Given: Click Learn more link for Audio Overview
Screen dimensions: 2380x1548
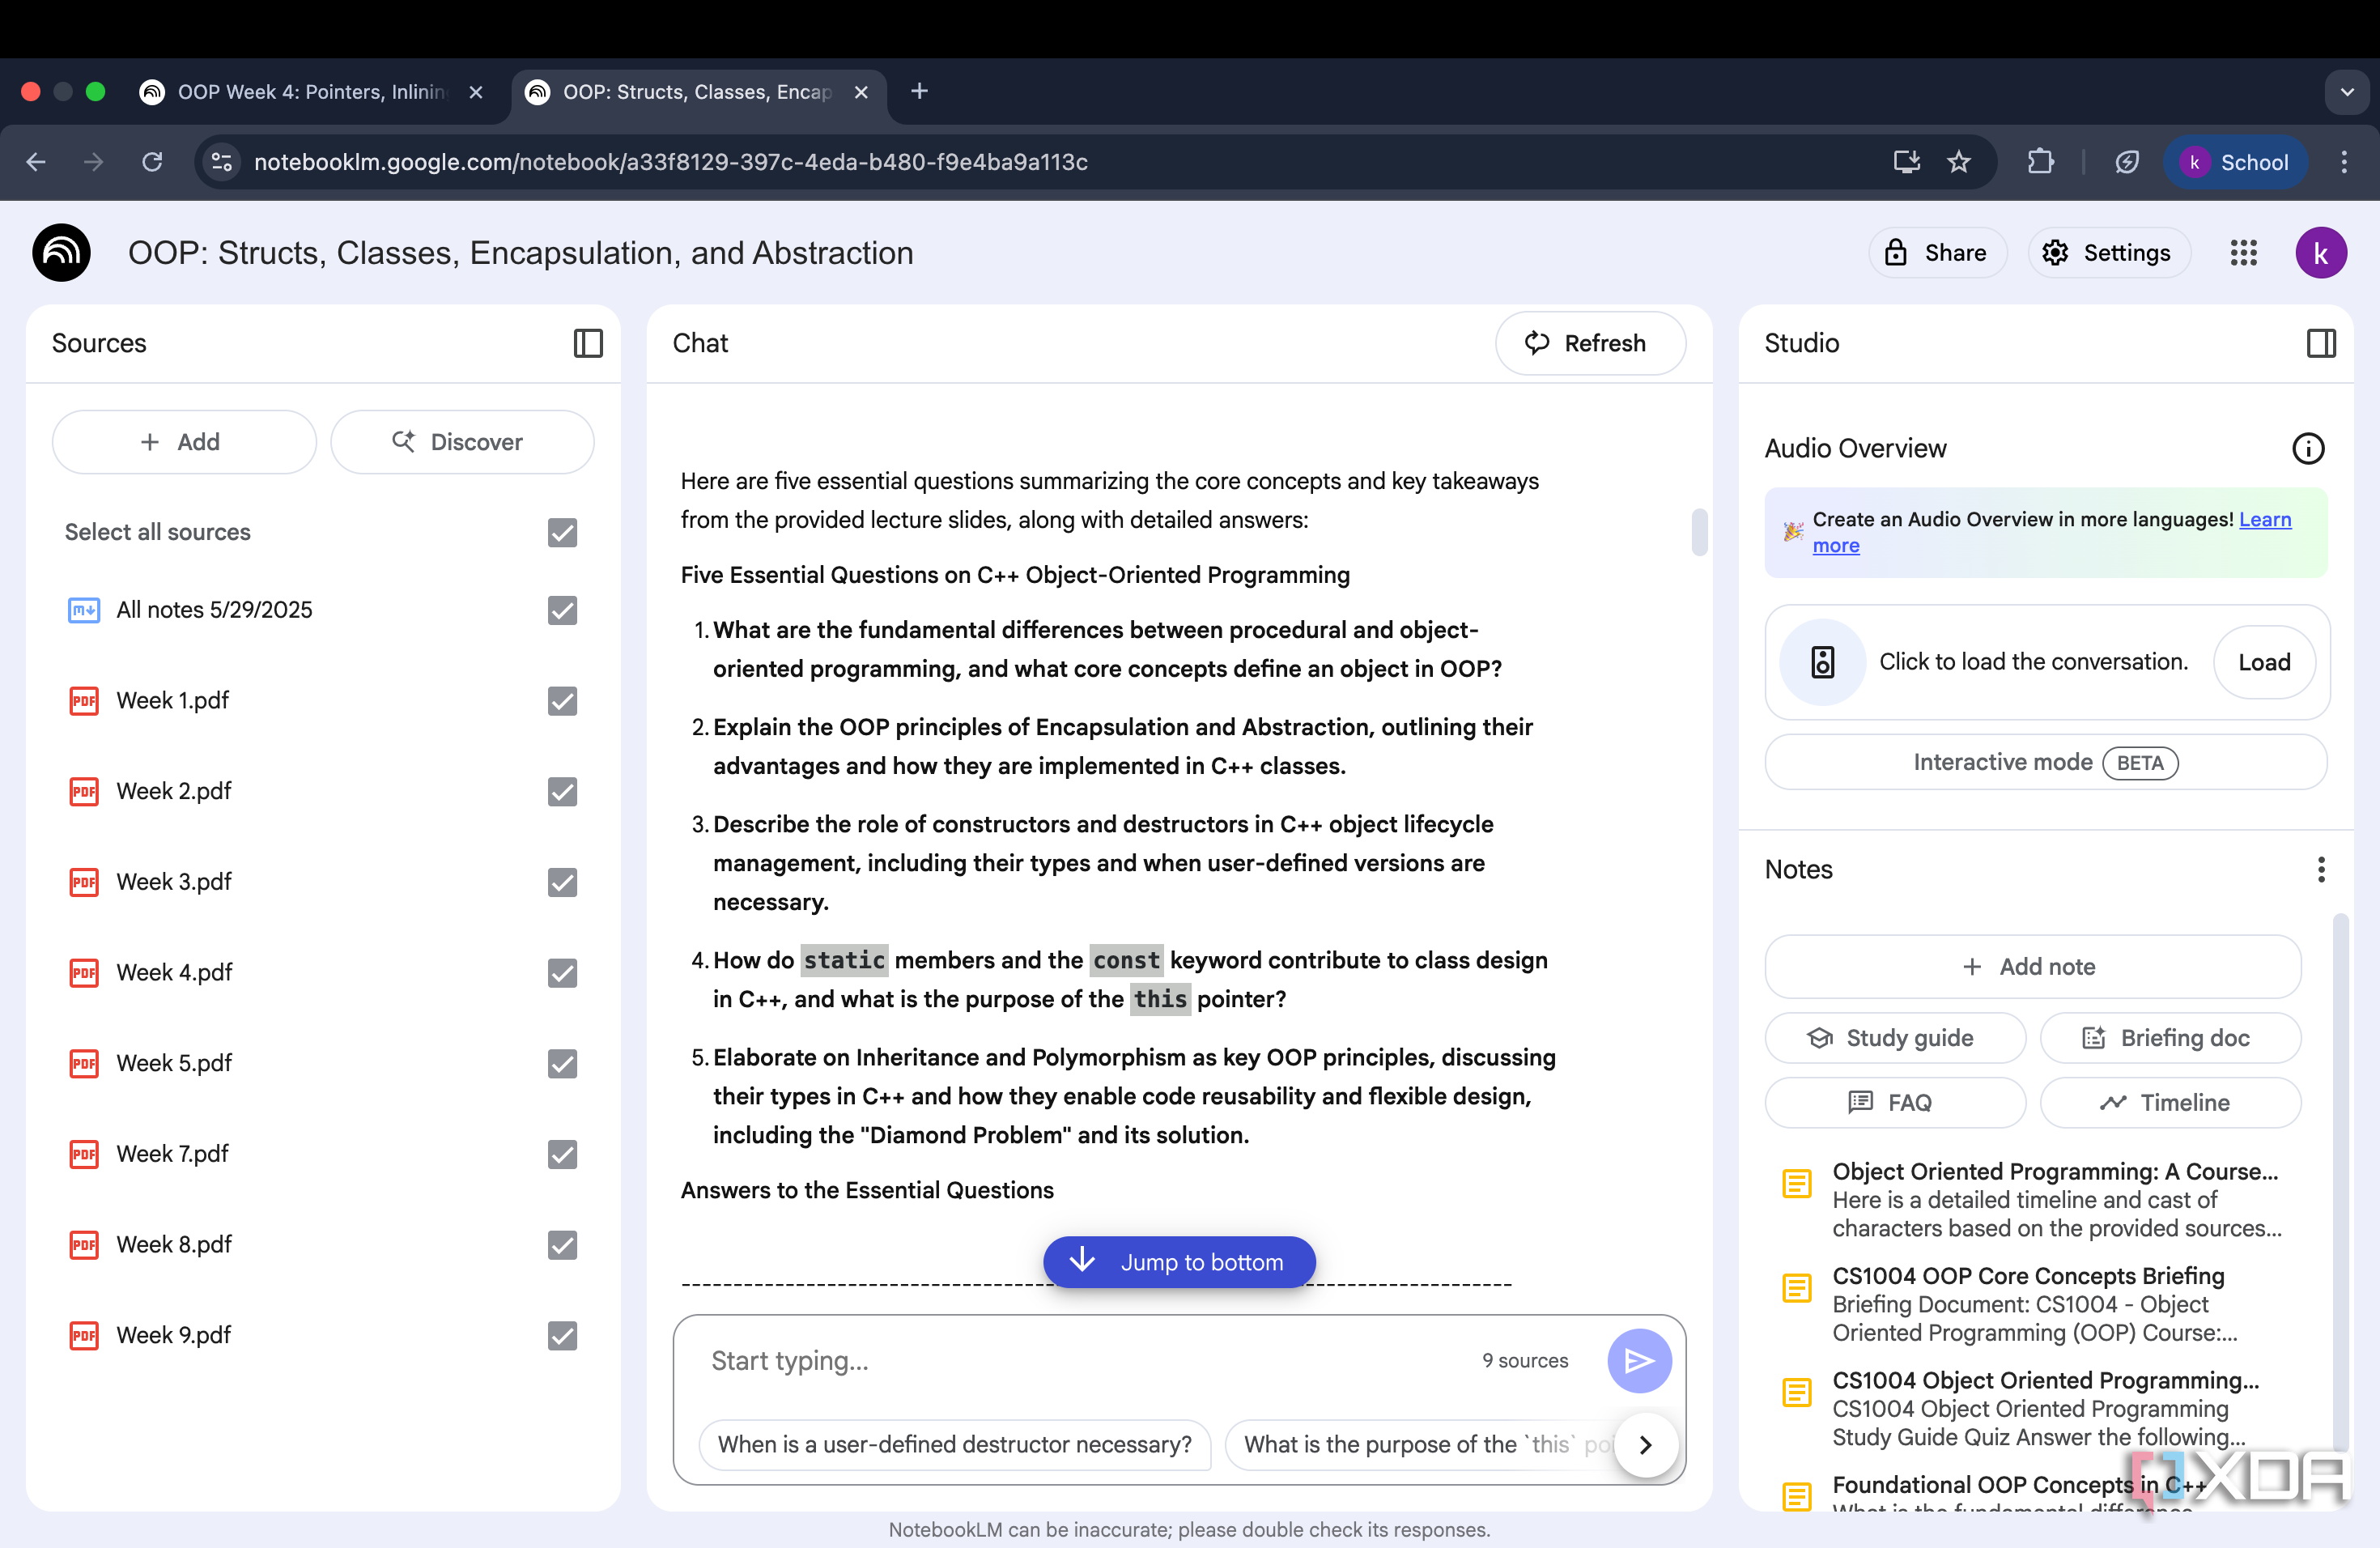Looking at the screenshot, I should [2052, 532].
